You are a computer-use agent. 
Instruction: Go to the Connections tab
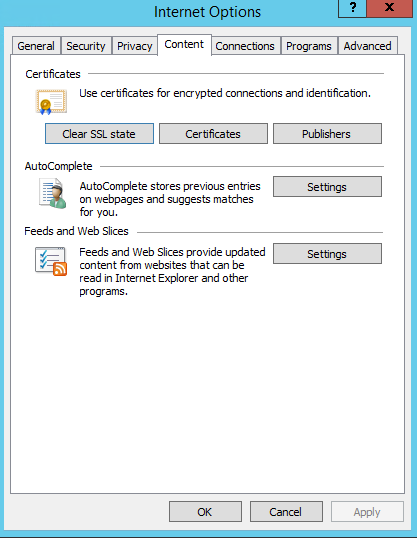(x=245, y=46)
